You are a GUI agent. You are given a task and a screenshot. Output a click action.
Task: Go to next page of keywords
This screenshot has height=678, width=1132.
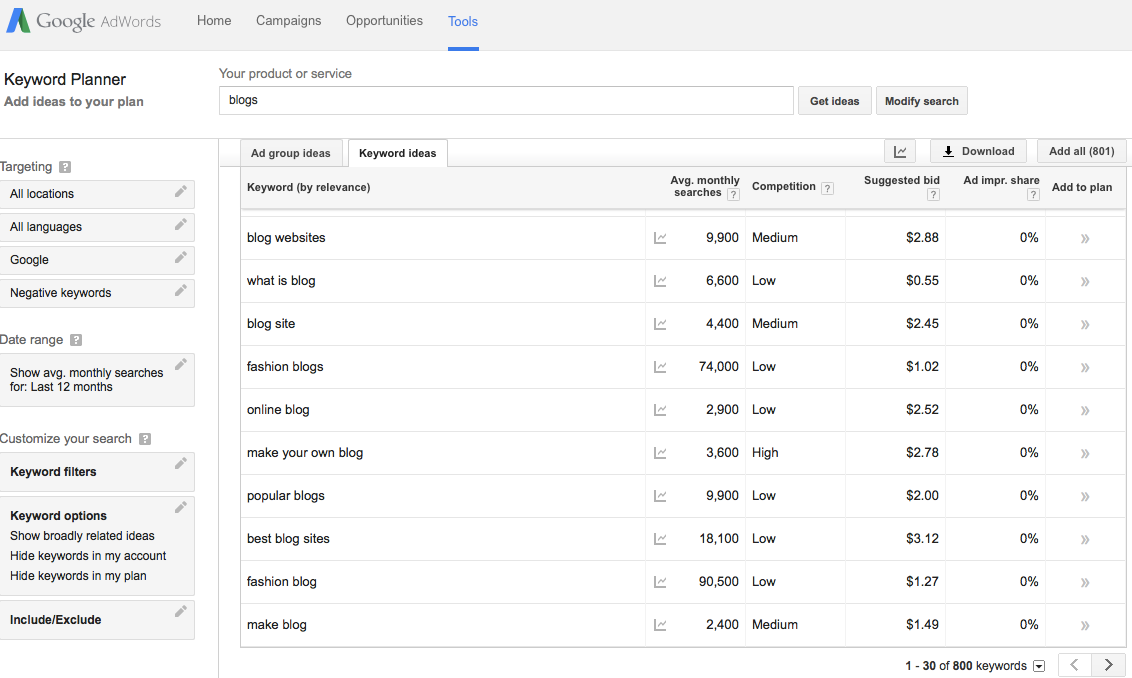pyautogui.click(x=1108, y=665)
